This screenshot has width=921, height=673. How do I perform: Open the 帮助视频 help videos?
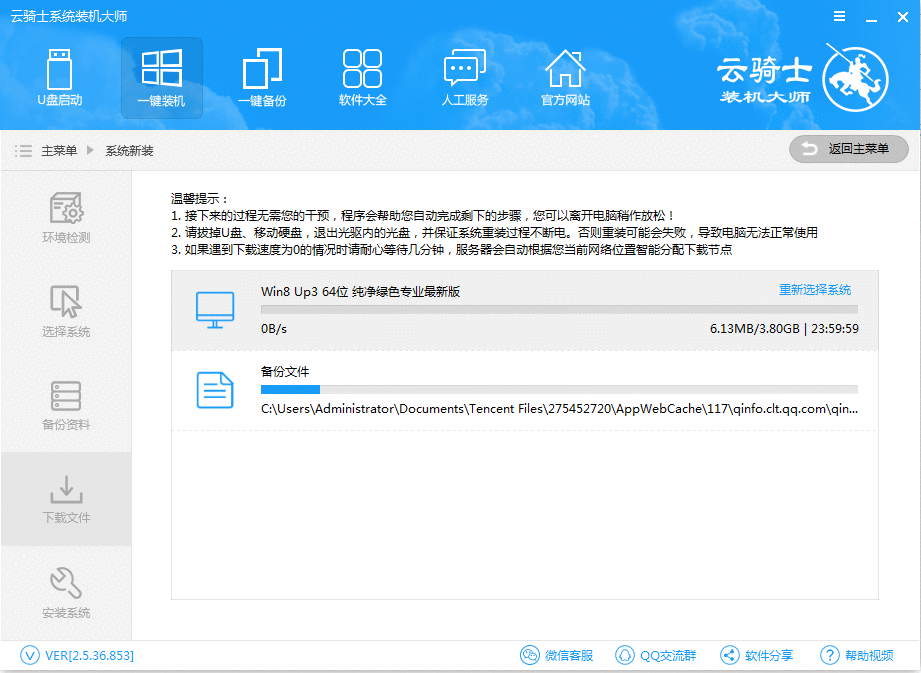[857, 655]
